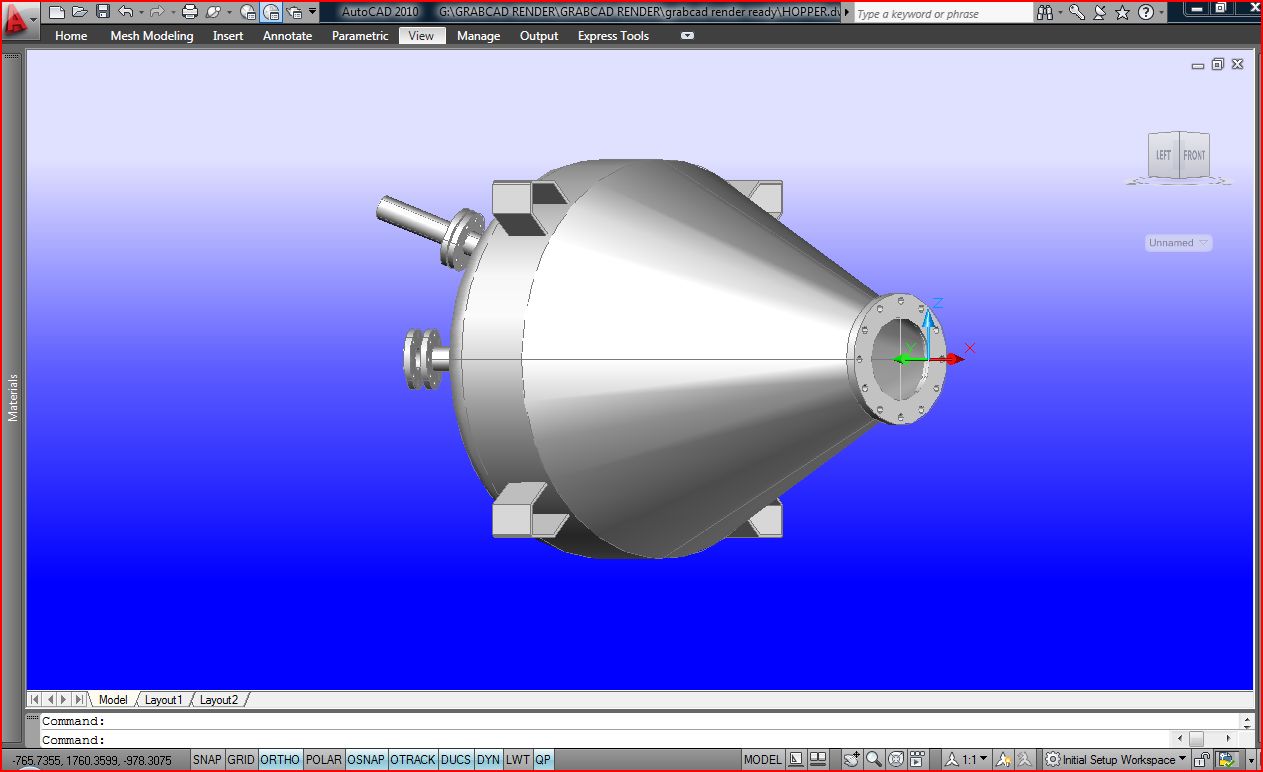Open the 1:1 annotation scale dropdown
This screenshot has height=772, width=1263.
click(966, 760)
